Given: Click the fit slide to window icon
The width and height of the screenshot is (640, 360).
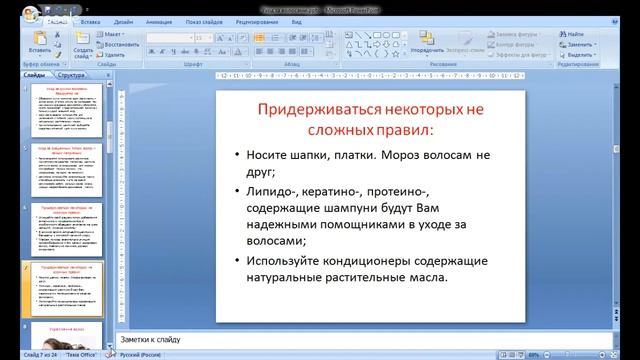Looking at the screenshot, I should click(x=613, y=355).
